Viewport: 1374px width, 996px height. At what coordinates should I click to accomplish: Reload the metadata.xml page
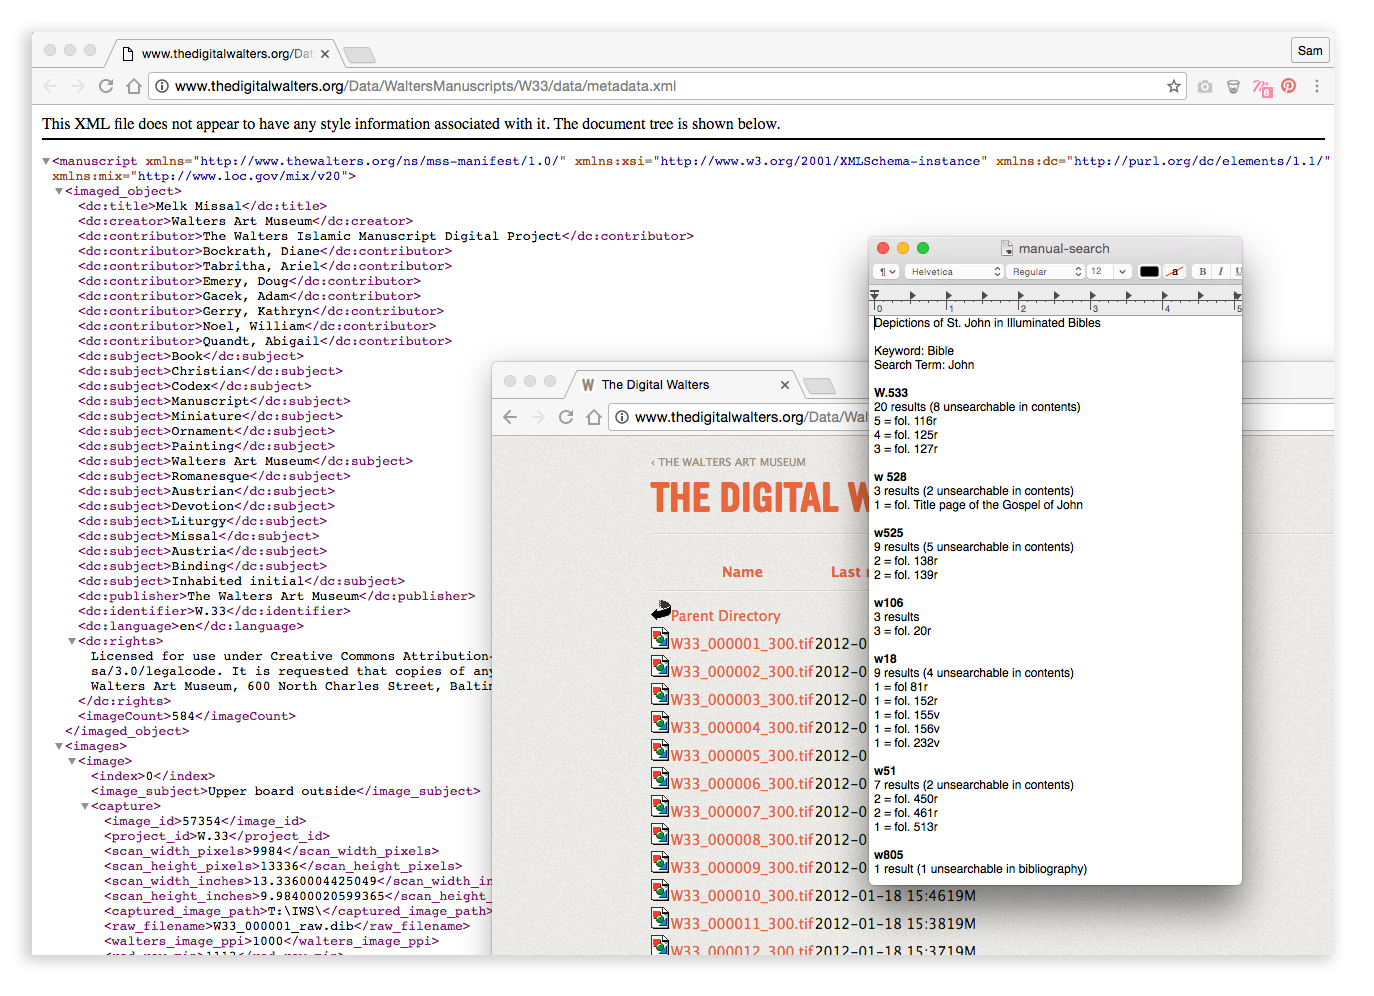tap(106, 86)
